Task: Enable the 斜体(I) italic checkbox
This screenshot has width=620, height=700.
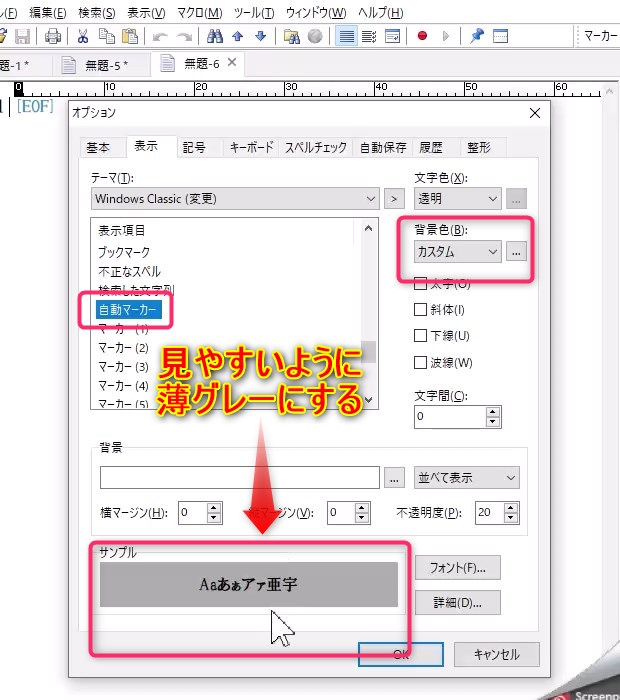Action: (x=420, y=309)
